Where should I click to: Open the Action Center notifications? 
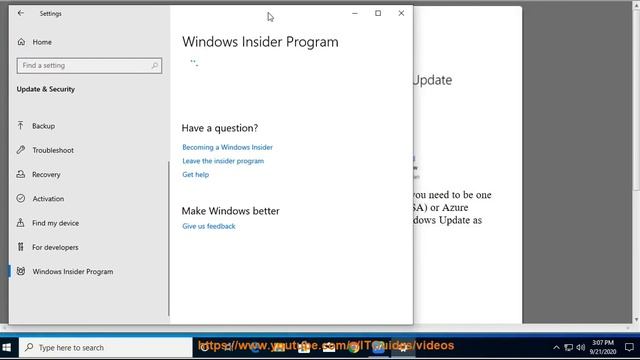tap(629, 347)
